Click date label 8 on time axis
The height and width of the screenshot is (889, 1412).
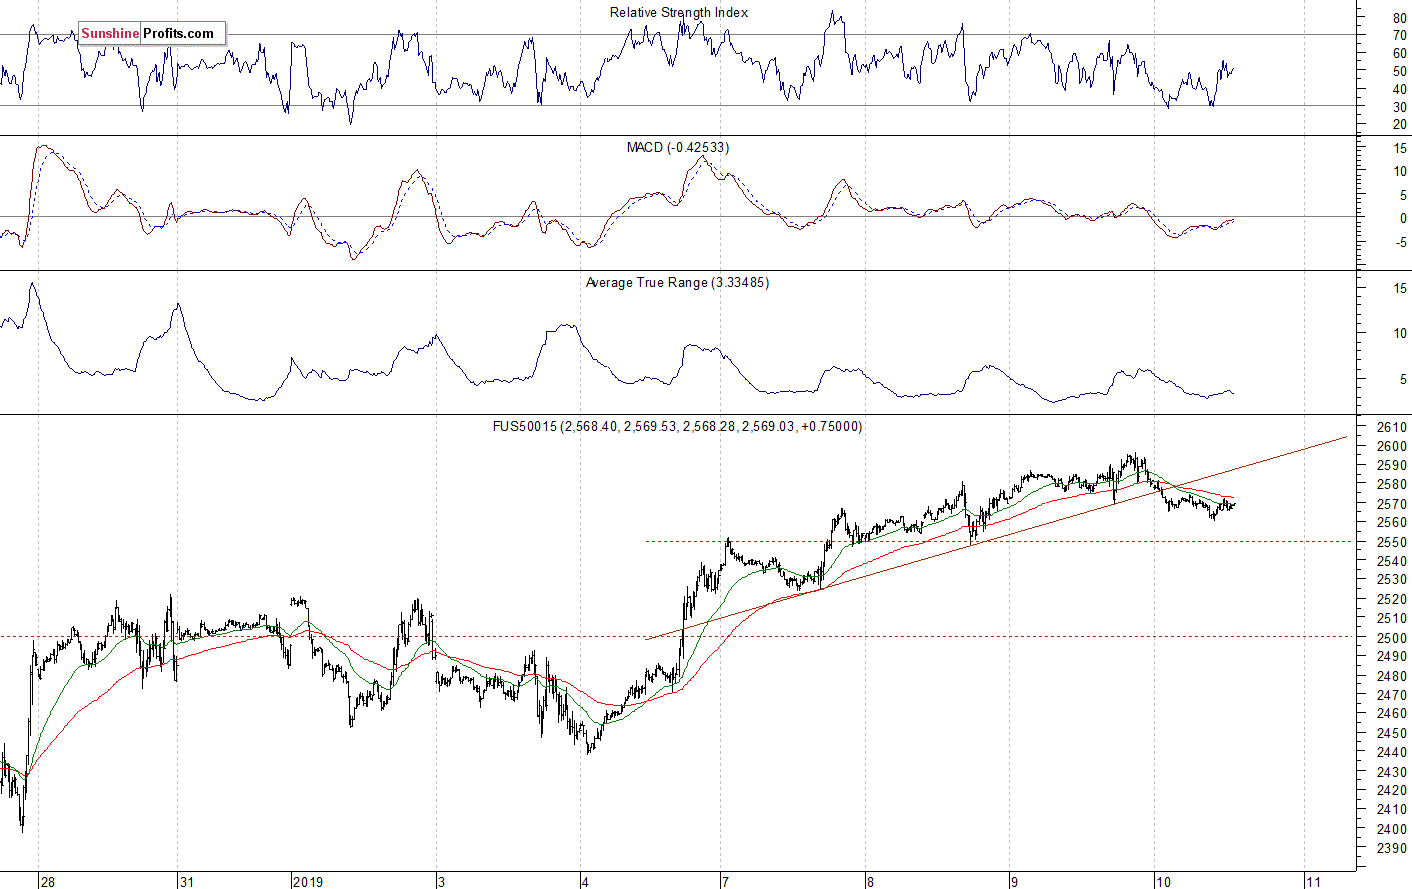click(870, 881)
